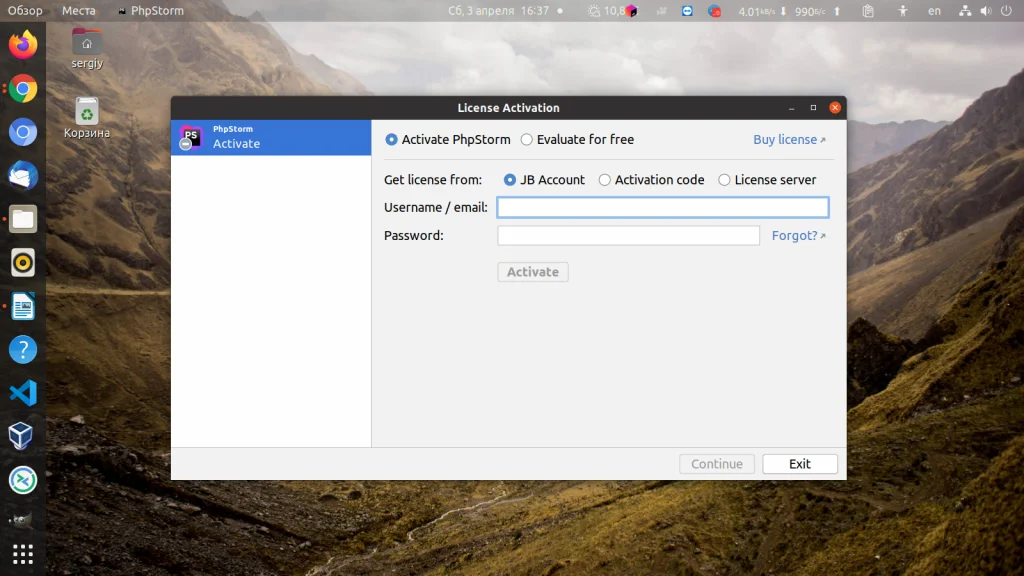Select the PhpStorm icon in the activation sidebar

(189, 137)
